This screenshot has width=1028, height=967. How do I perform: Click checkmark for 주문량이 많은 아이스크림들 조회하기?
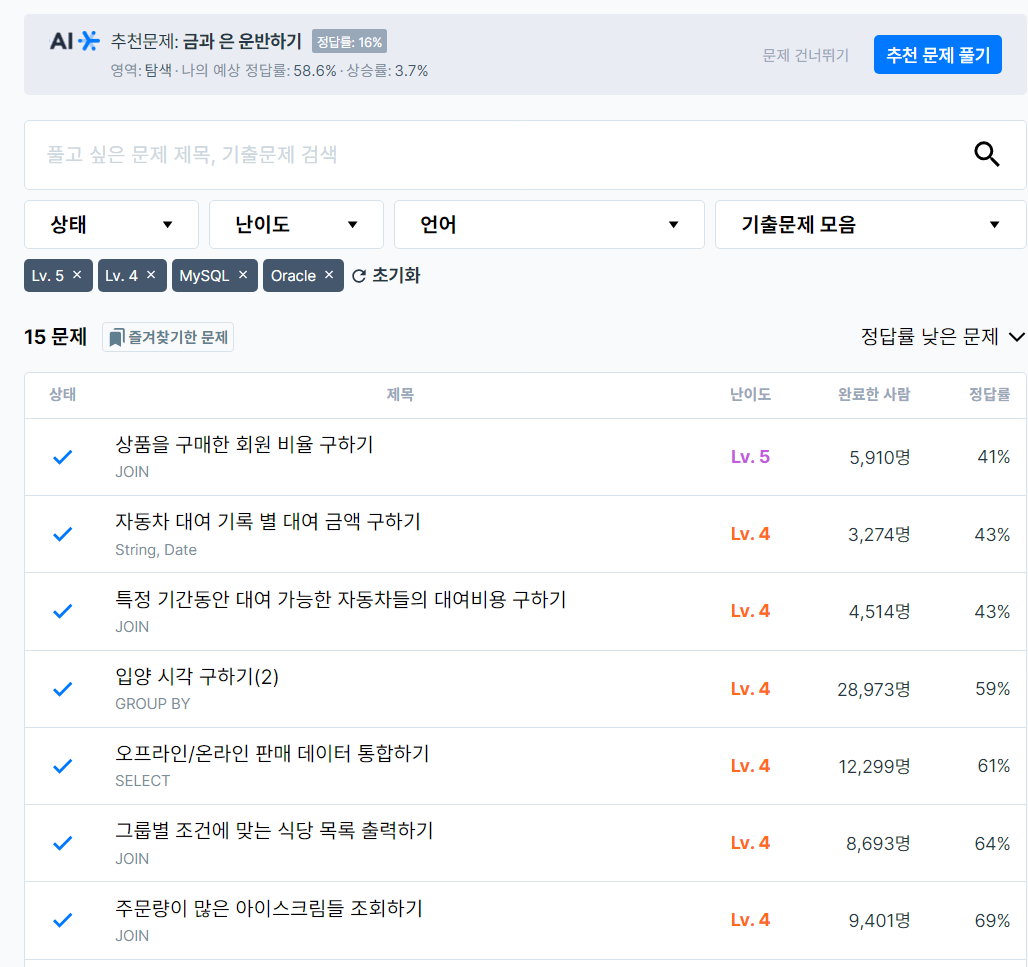(x=62, y=920)
